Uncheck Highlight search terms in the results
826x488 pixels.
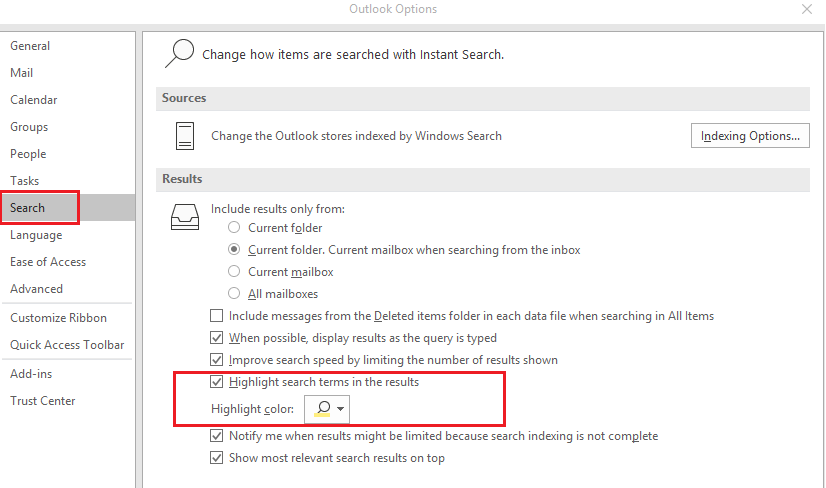217,382
